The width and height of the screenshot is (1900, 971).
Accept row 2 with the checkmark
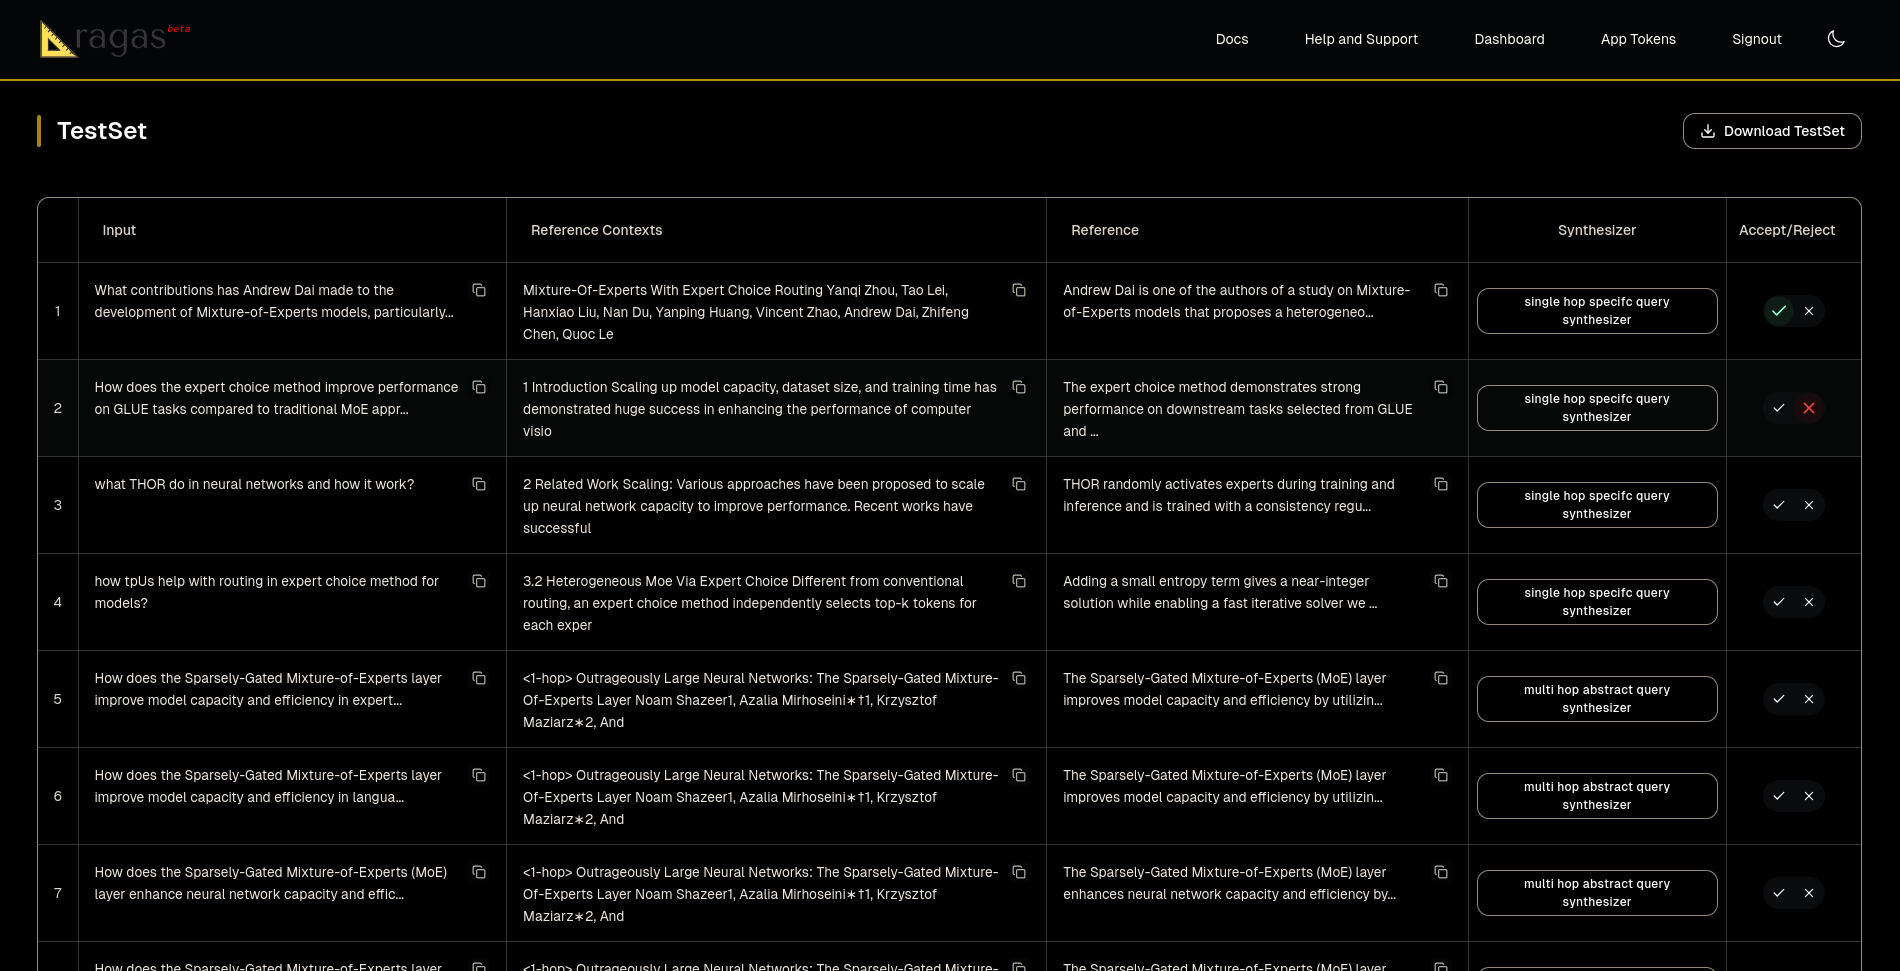1779,408
